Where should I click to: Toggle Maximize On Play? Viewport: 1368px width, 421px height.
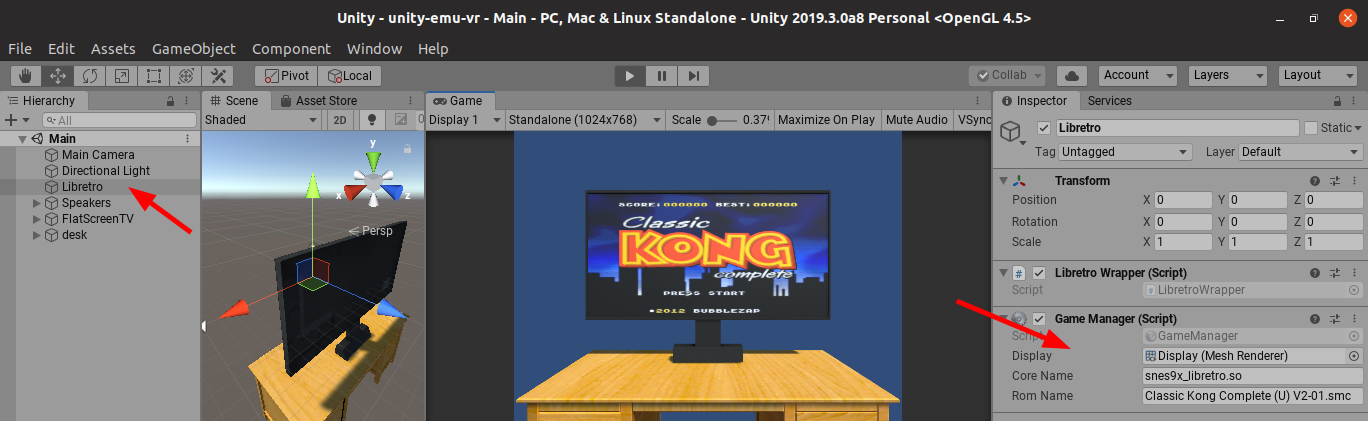click(826, 120)
